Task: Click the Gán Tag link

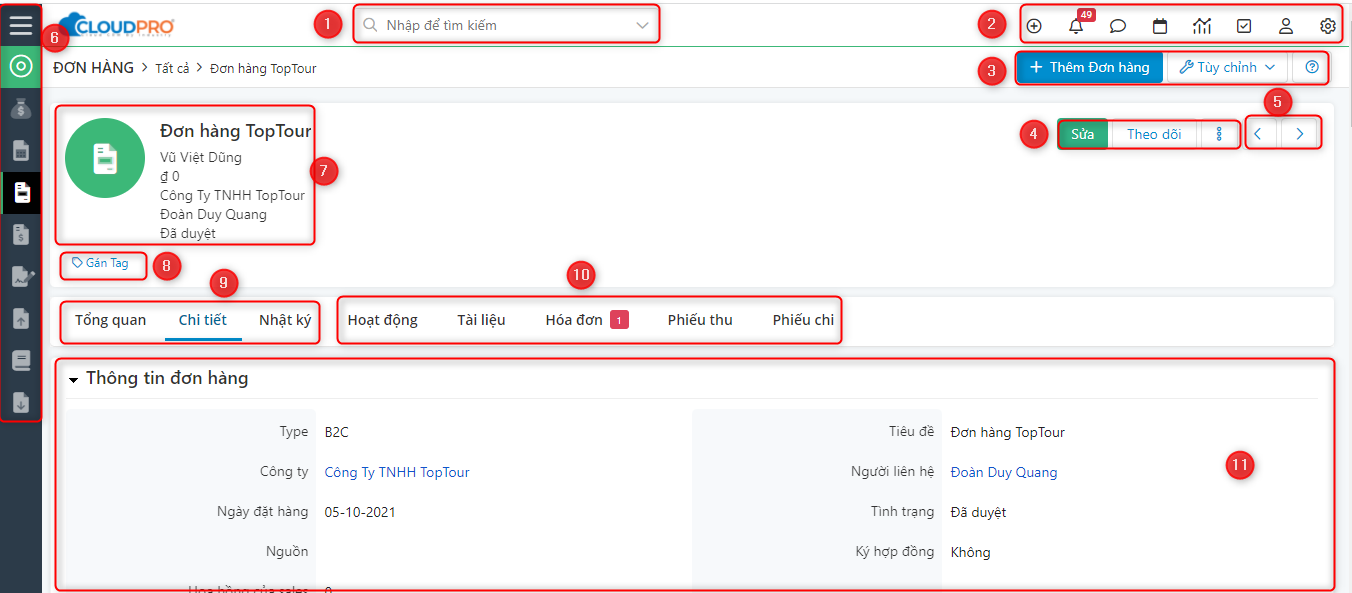Action: [x=101, y=264]
